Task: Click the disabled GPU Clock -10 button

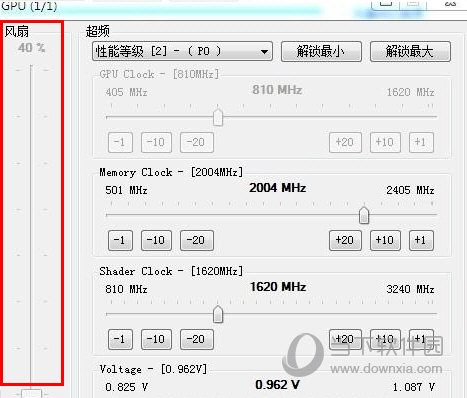Action: [x=156, y=142]
